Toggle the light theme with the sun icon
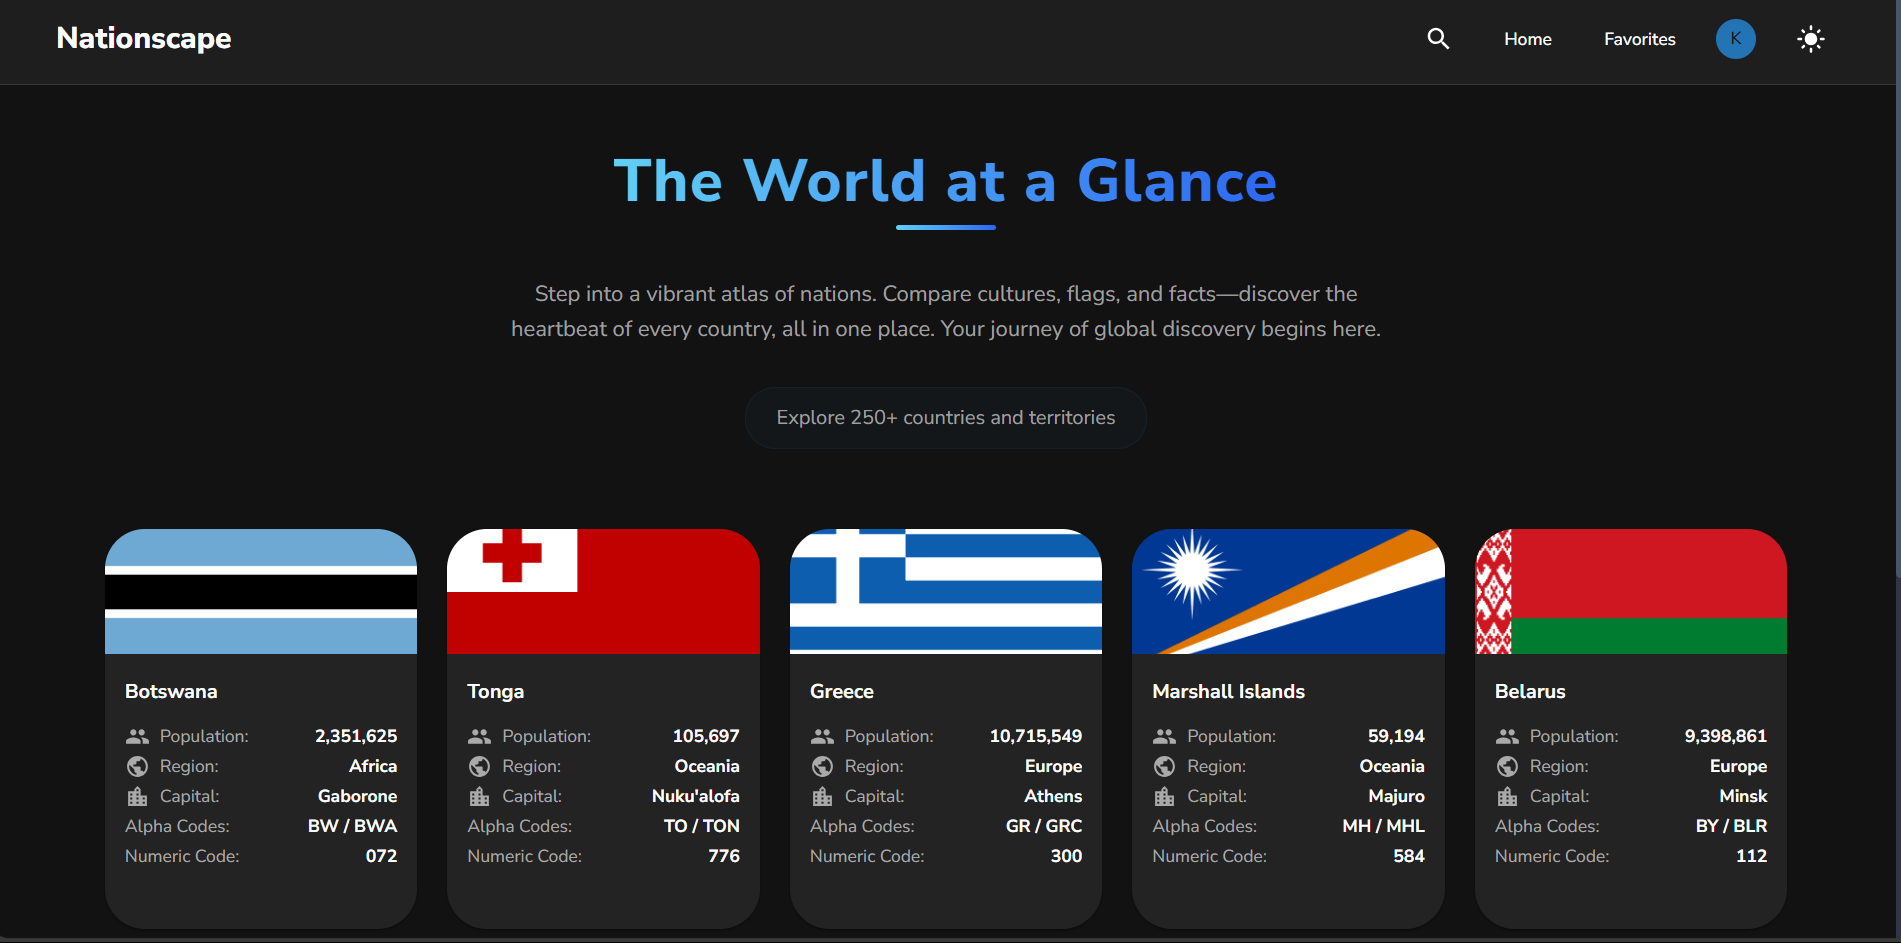 pyautogui.click(x=1810, y=38)
